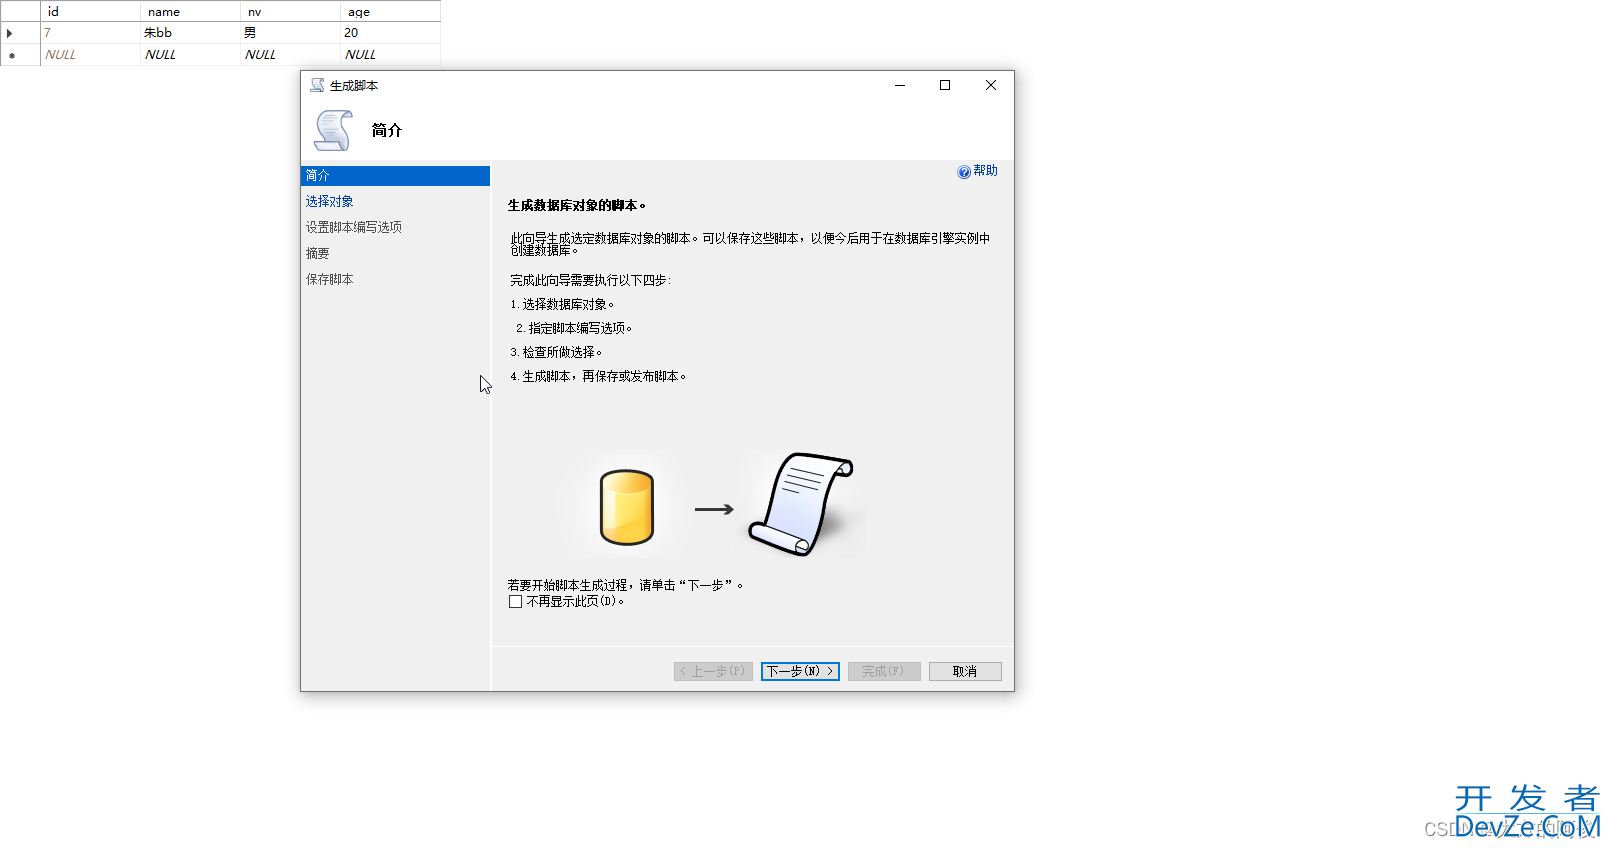Image resolution: width=1611 pixels, height=848 pixels.
Task: Click the bold heading 生成数据库对象的脚本。
Action: (577, 205)
